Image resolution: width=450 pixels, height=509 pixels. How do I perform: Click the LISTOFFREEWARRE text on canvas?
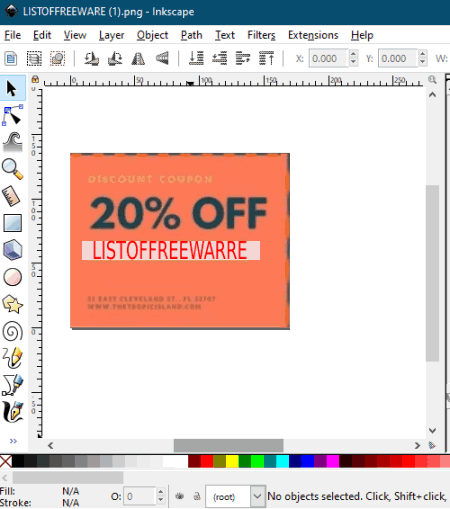pyautogui.click(x=170, y=250)
